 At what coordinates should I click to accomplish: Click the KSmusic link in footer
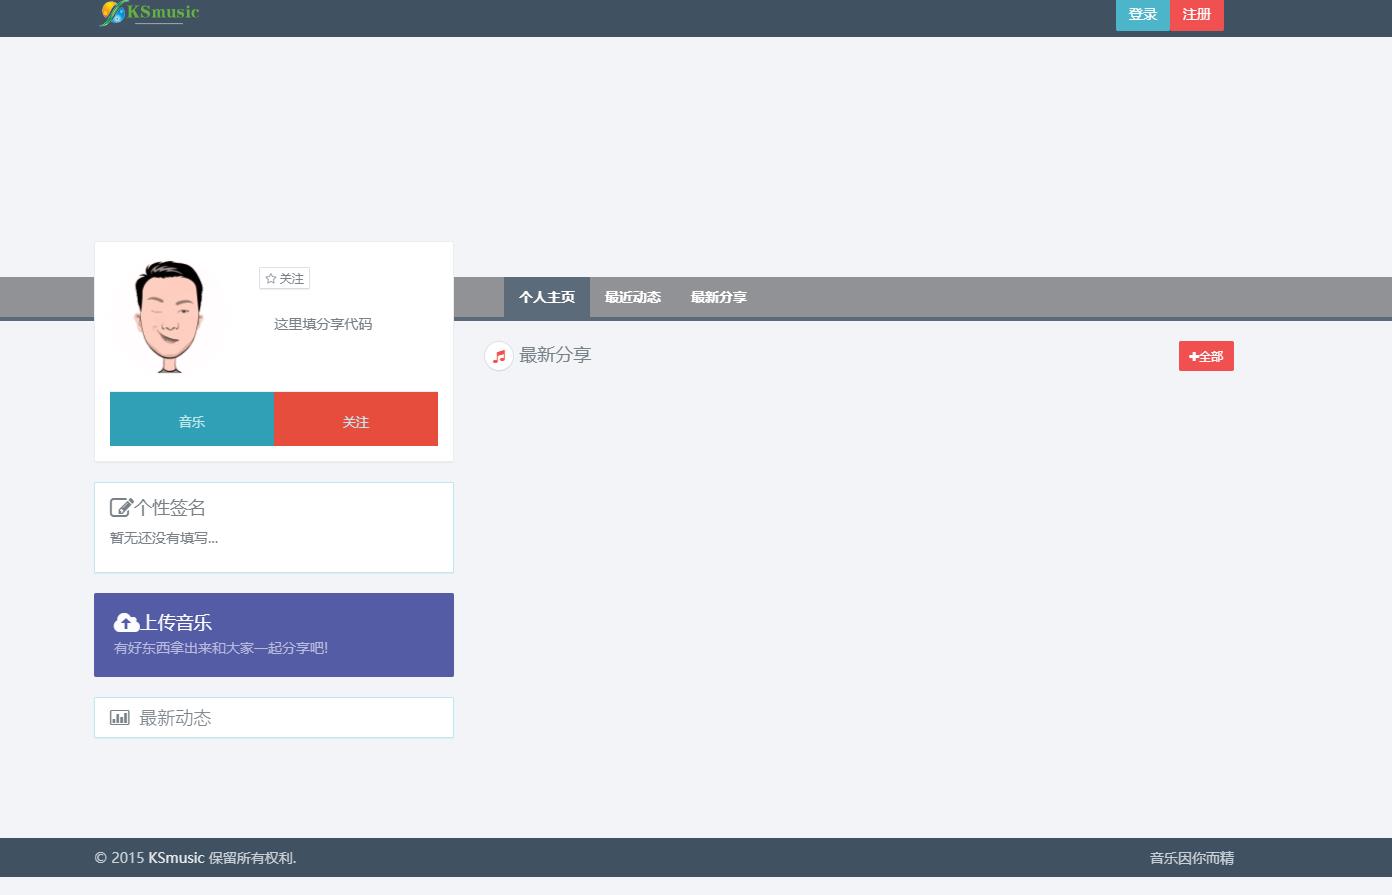click(x=176, y=858)
